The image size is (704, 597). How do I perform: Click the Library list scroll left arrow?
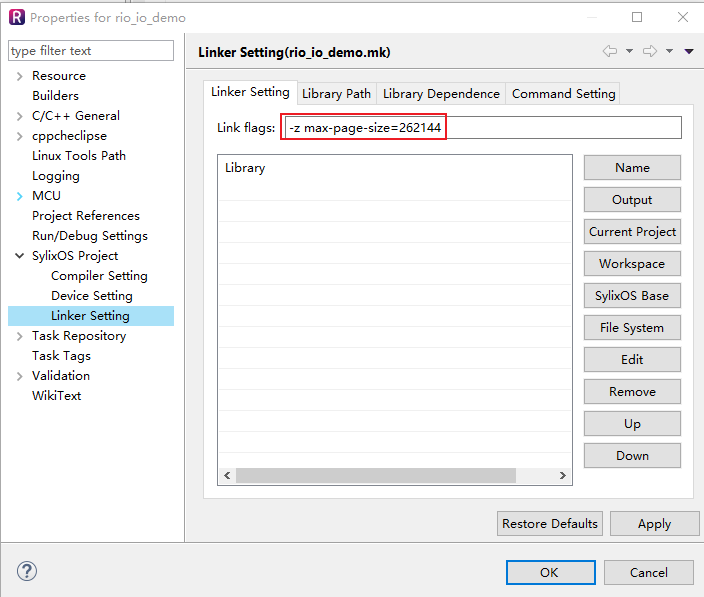227,475
